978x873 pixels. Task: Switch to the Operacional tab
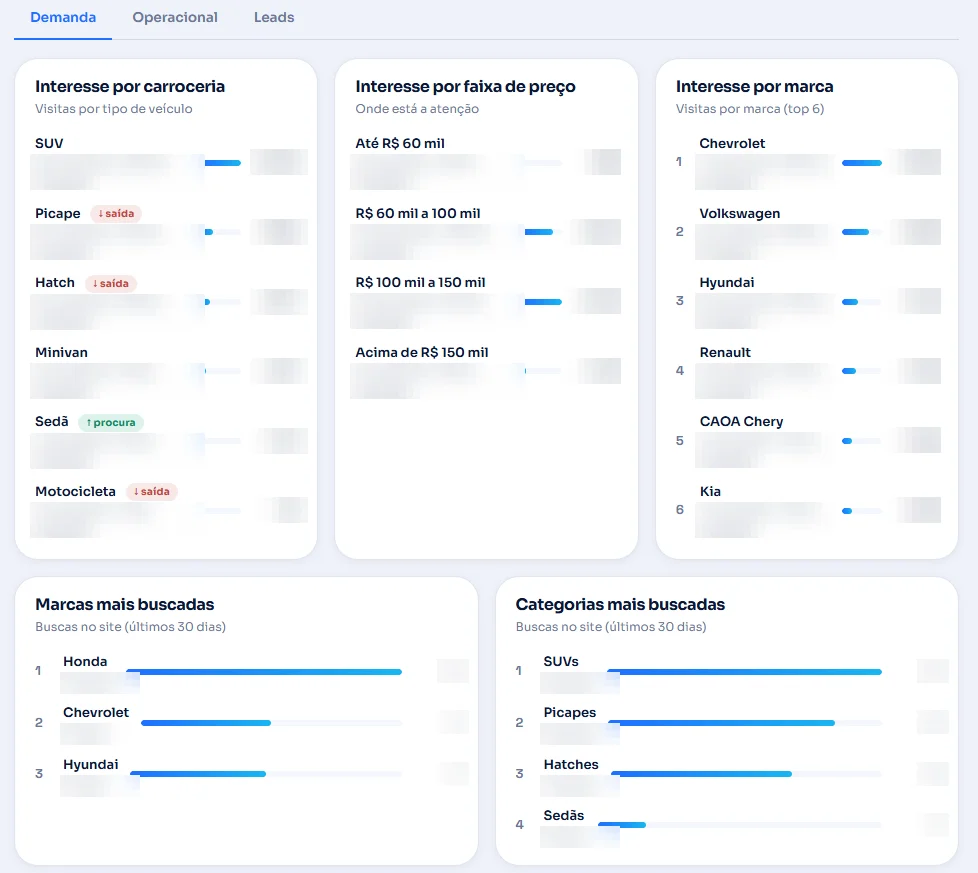pos(175,17)
